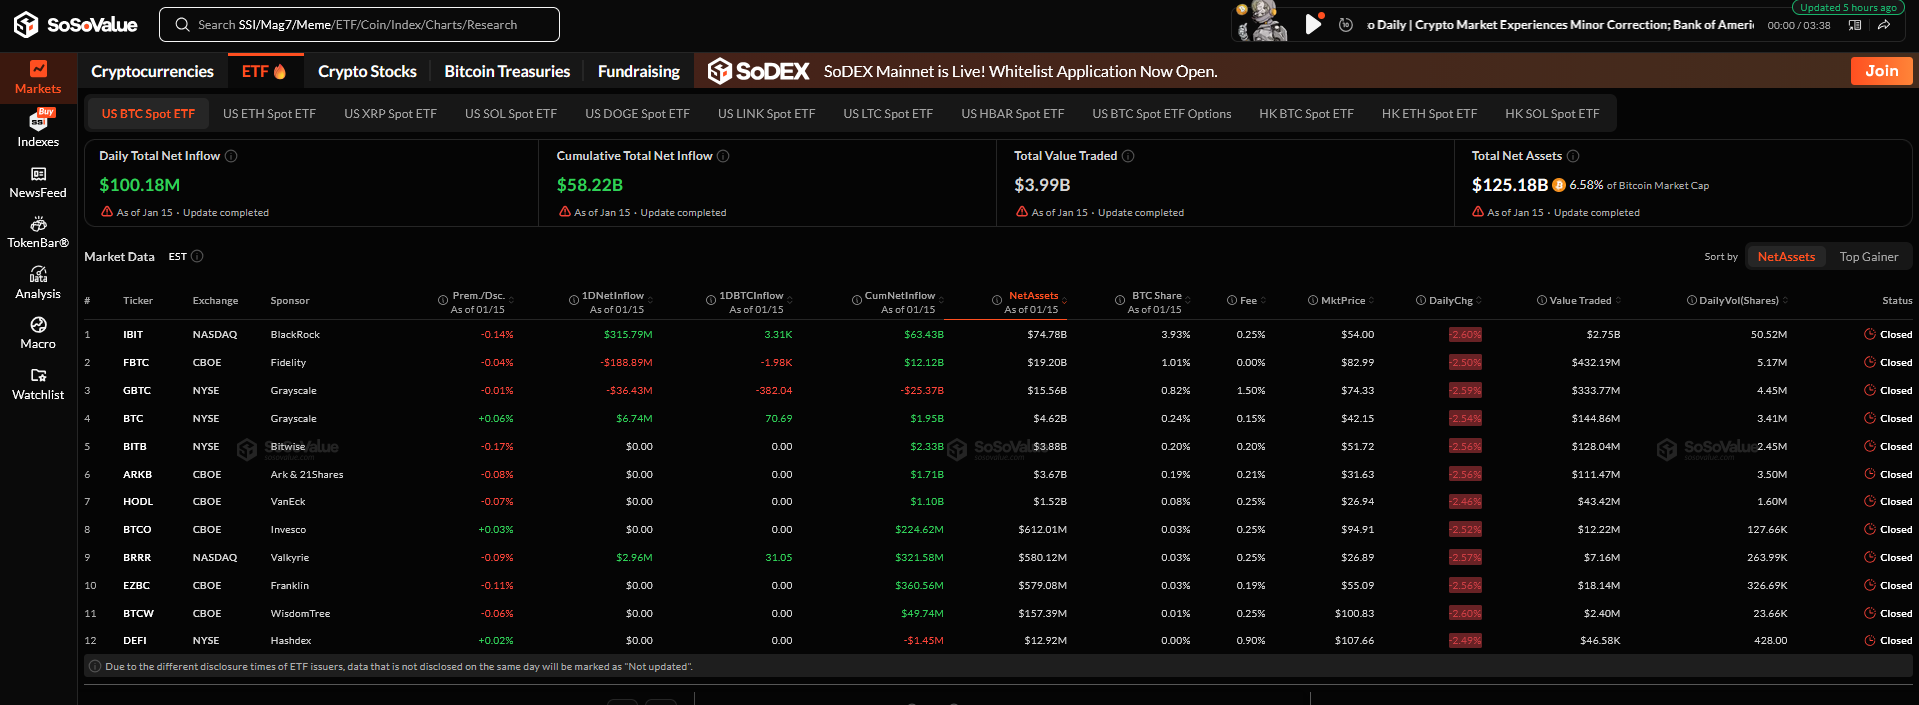Play the daily crypto audio briefing
The height and width of the screenshot is (705, 1919).
pos(1313,24)
